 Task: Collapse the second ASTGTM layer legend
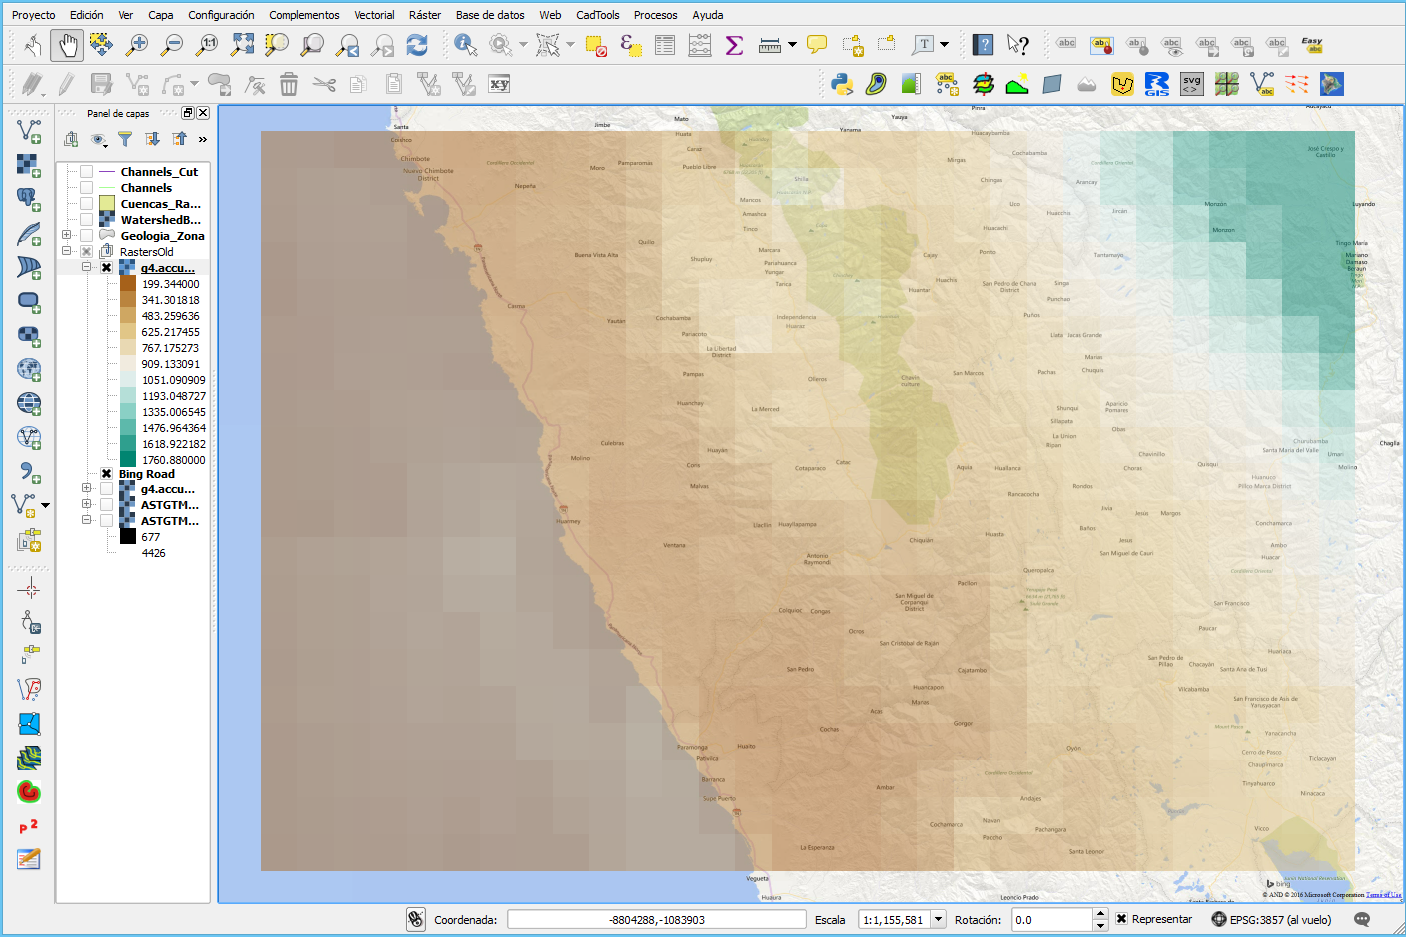click(x=86, y=521)
